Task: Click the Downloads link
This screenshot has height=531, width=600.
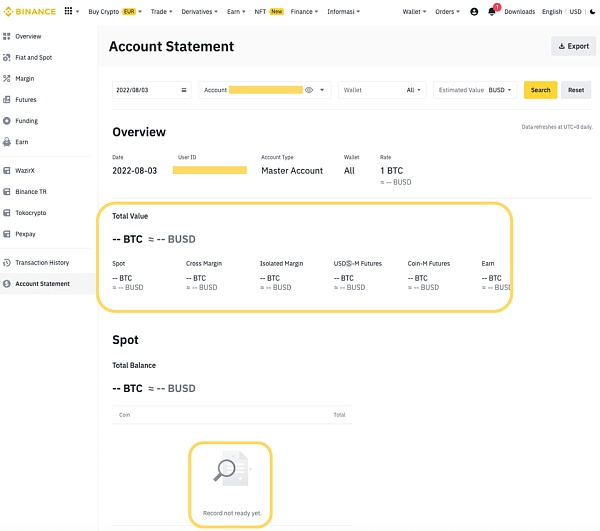Action: pyautogui.click(x=519, y=12)
